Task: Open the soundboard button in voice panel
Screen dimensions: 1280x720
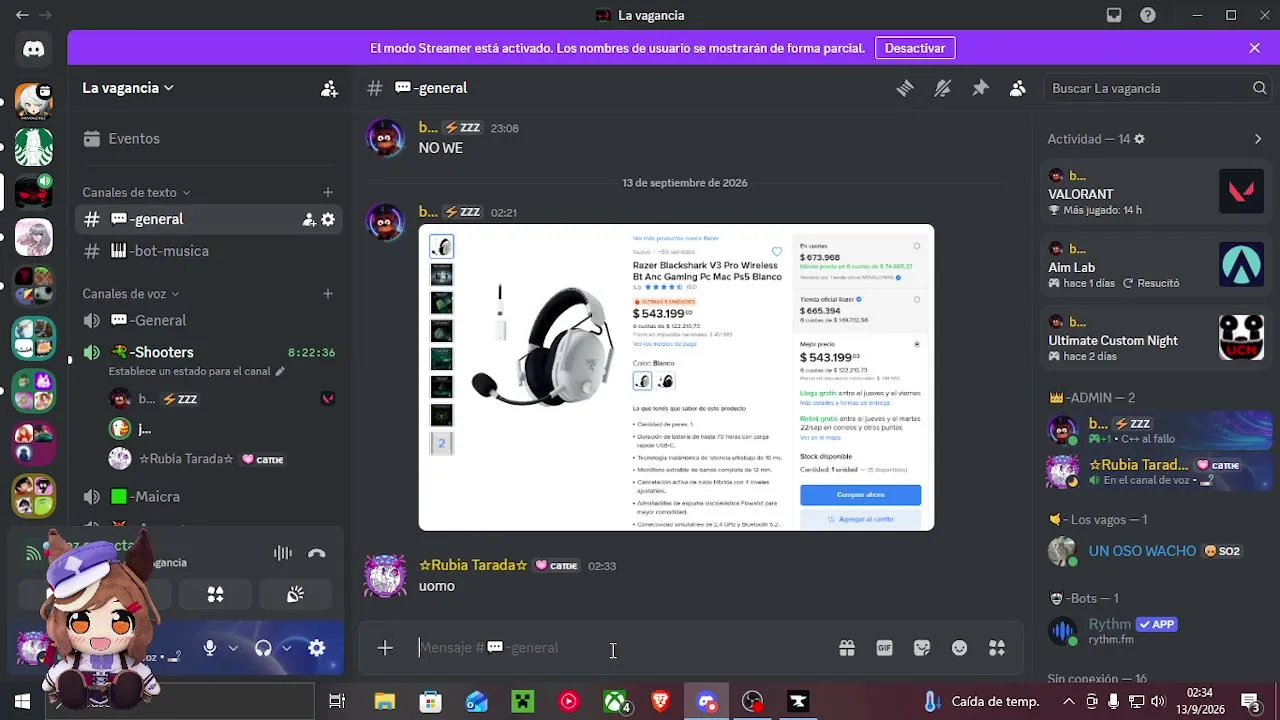Action: point(295,595)
